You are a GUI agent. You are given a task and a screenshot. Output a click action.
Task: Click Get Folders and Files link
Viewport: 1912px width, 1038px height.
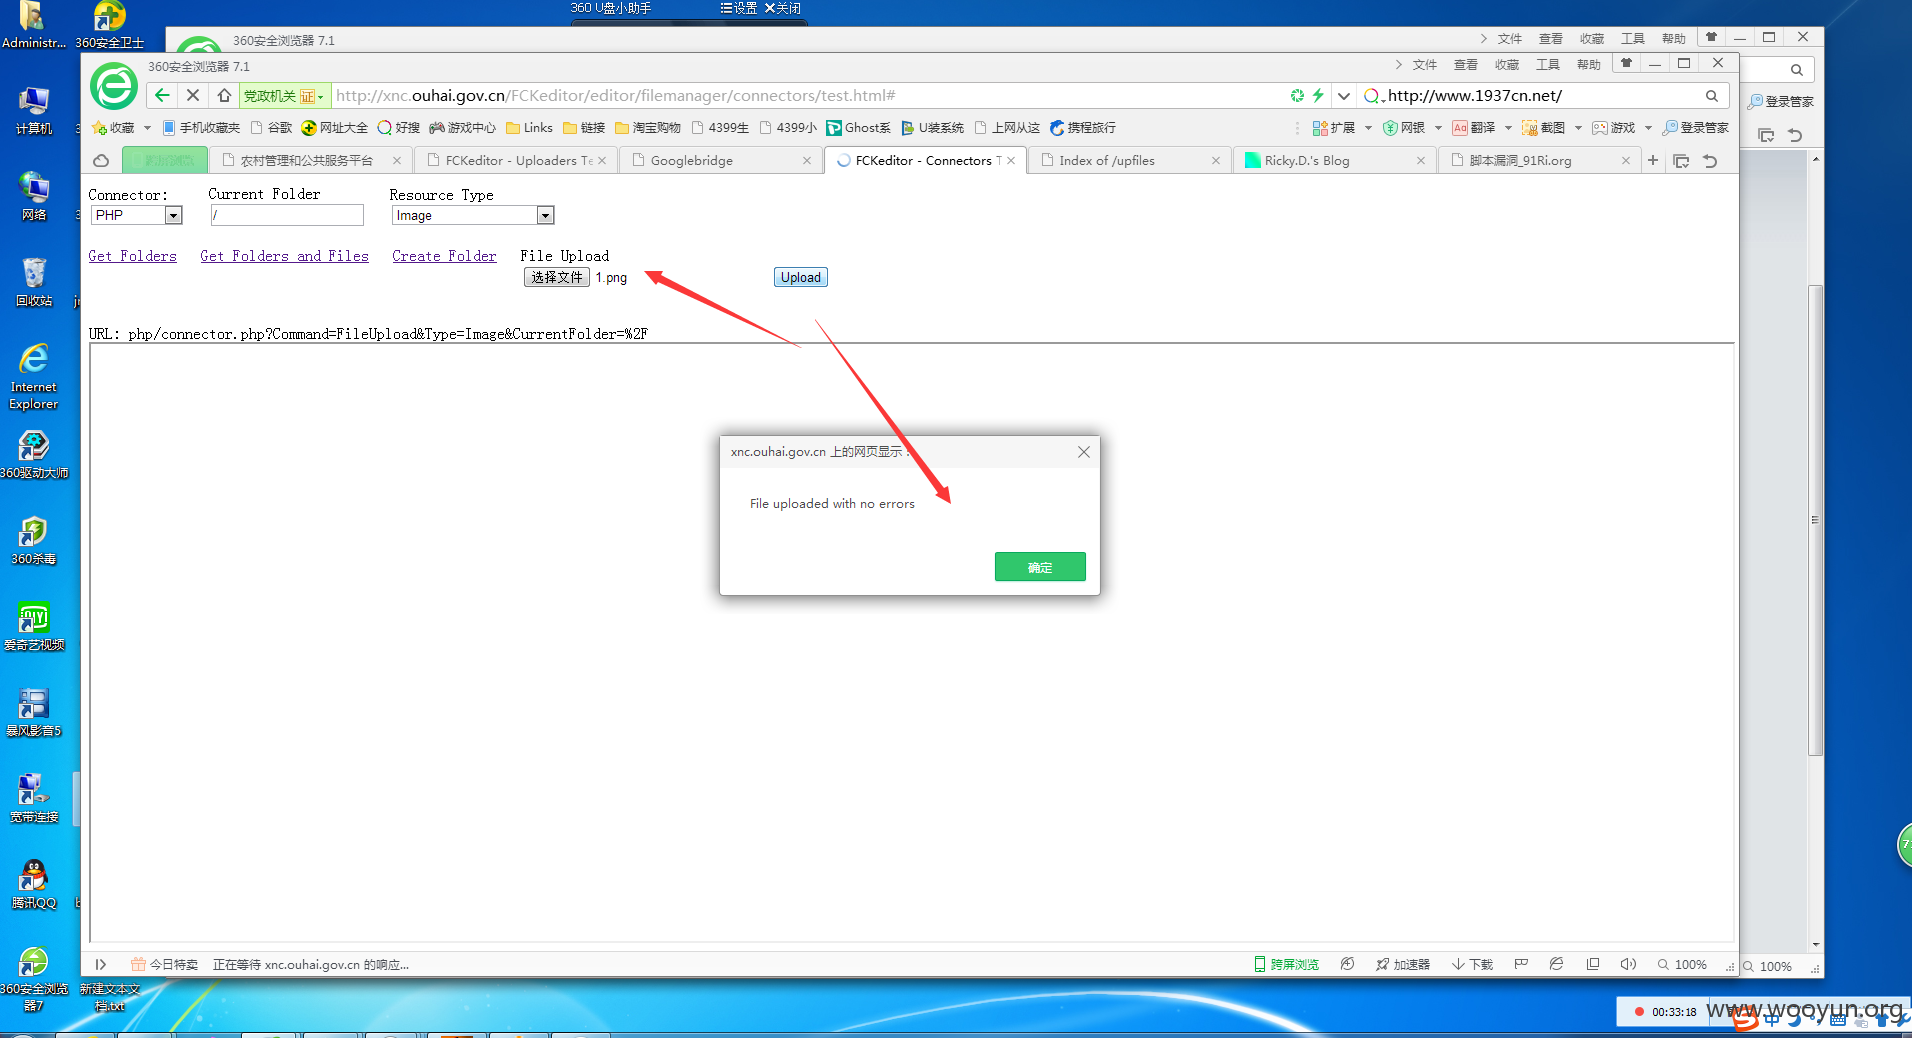click(284, 256)
